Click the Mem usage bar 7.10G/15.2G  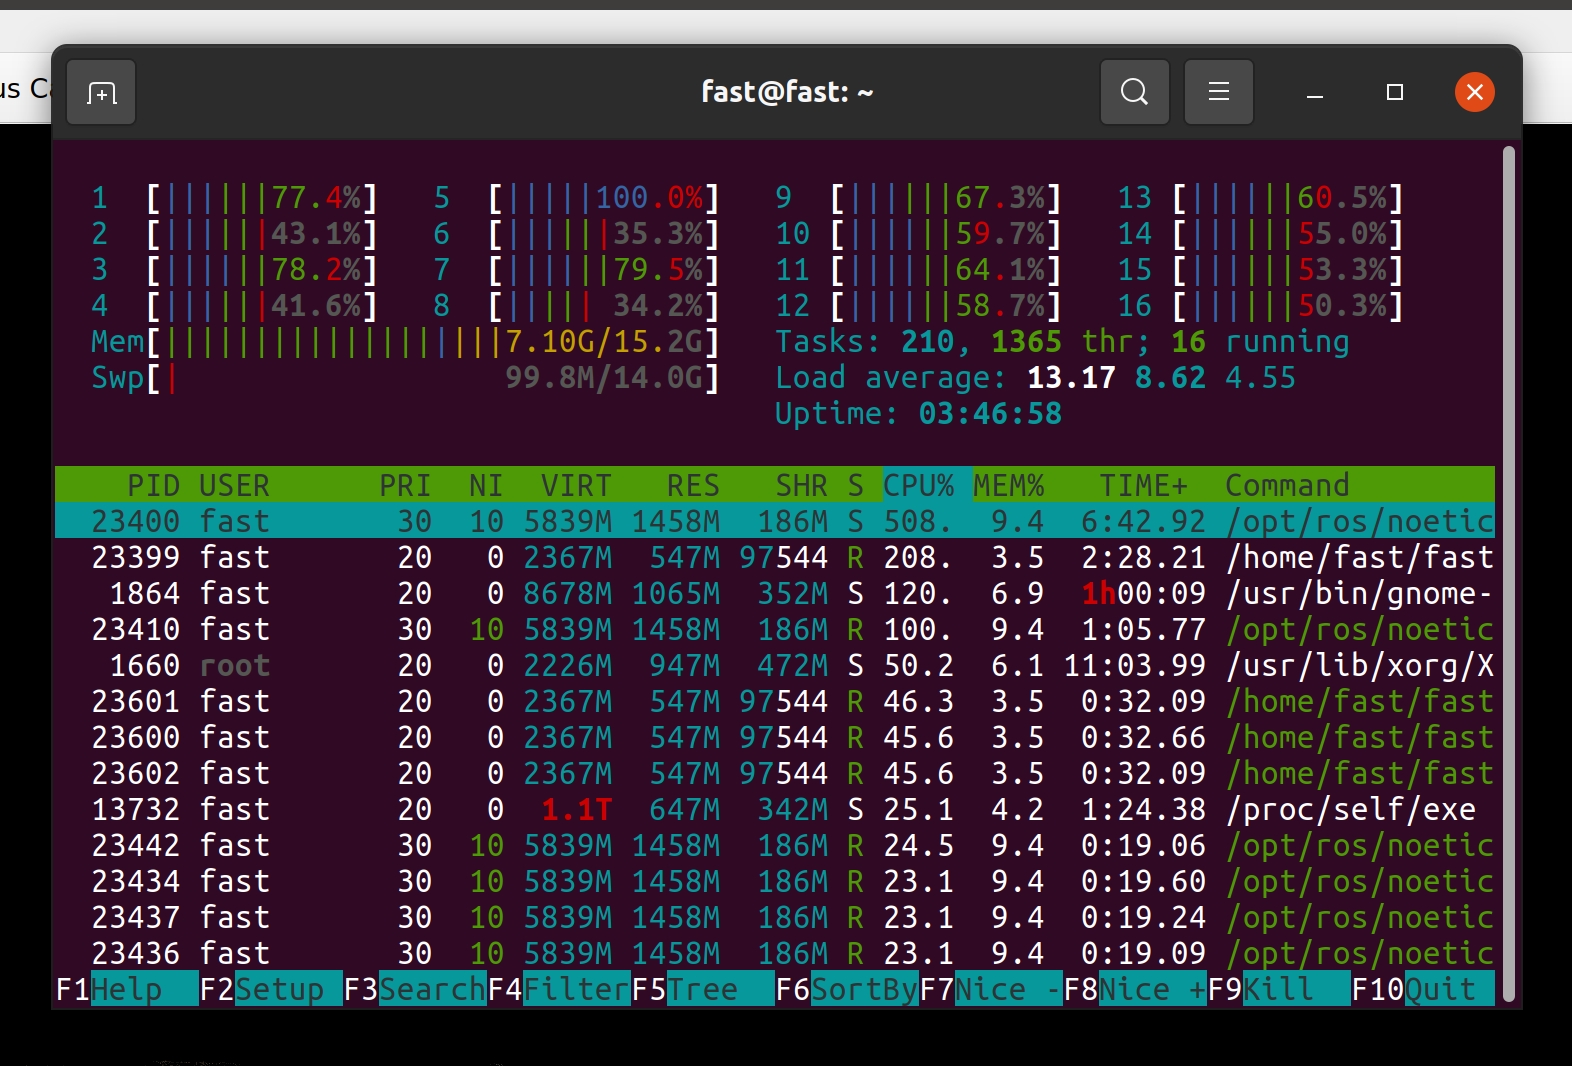coord(405,341)
